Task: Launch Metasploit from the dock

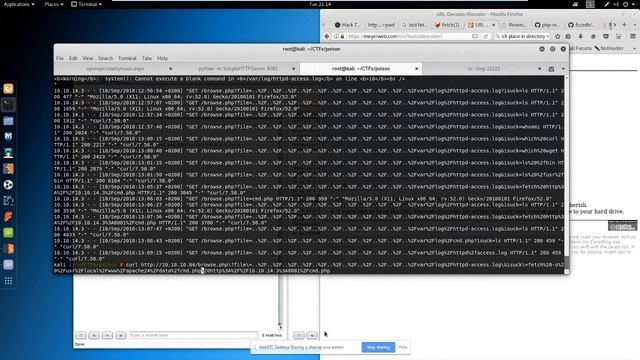Action: 8,137
